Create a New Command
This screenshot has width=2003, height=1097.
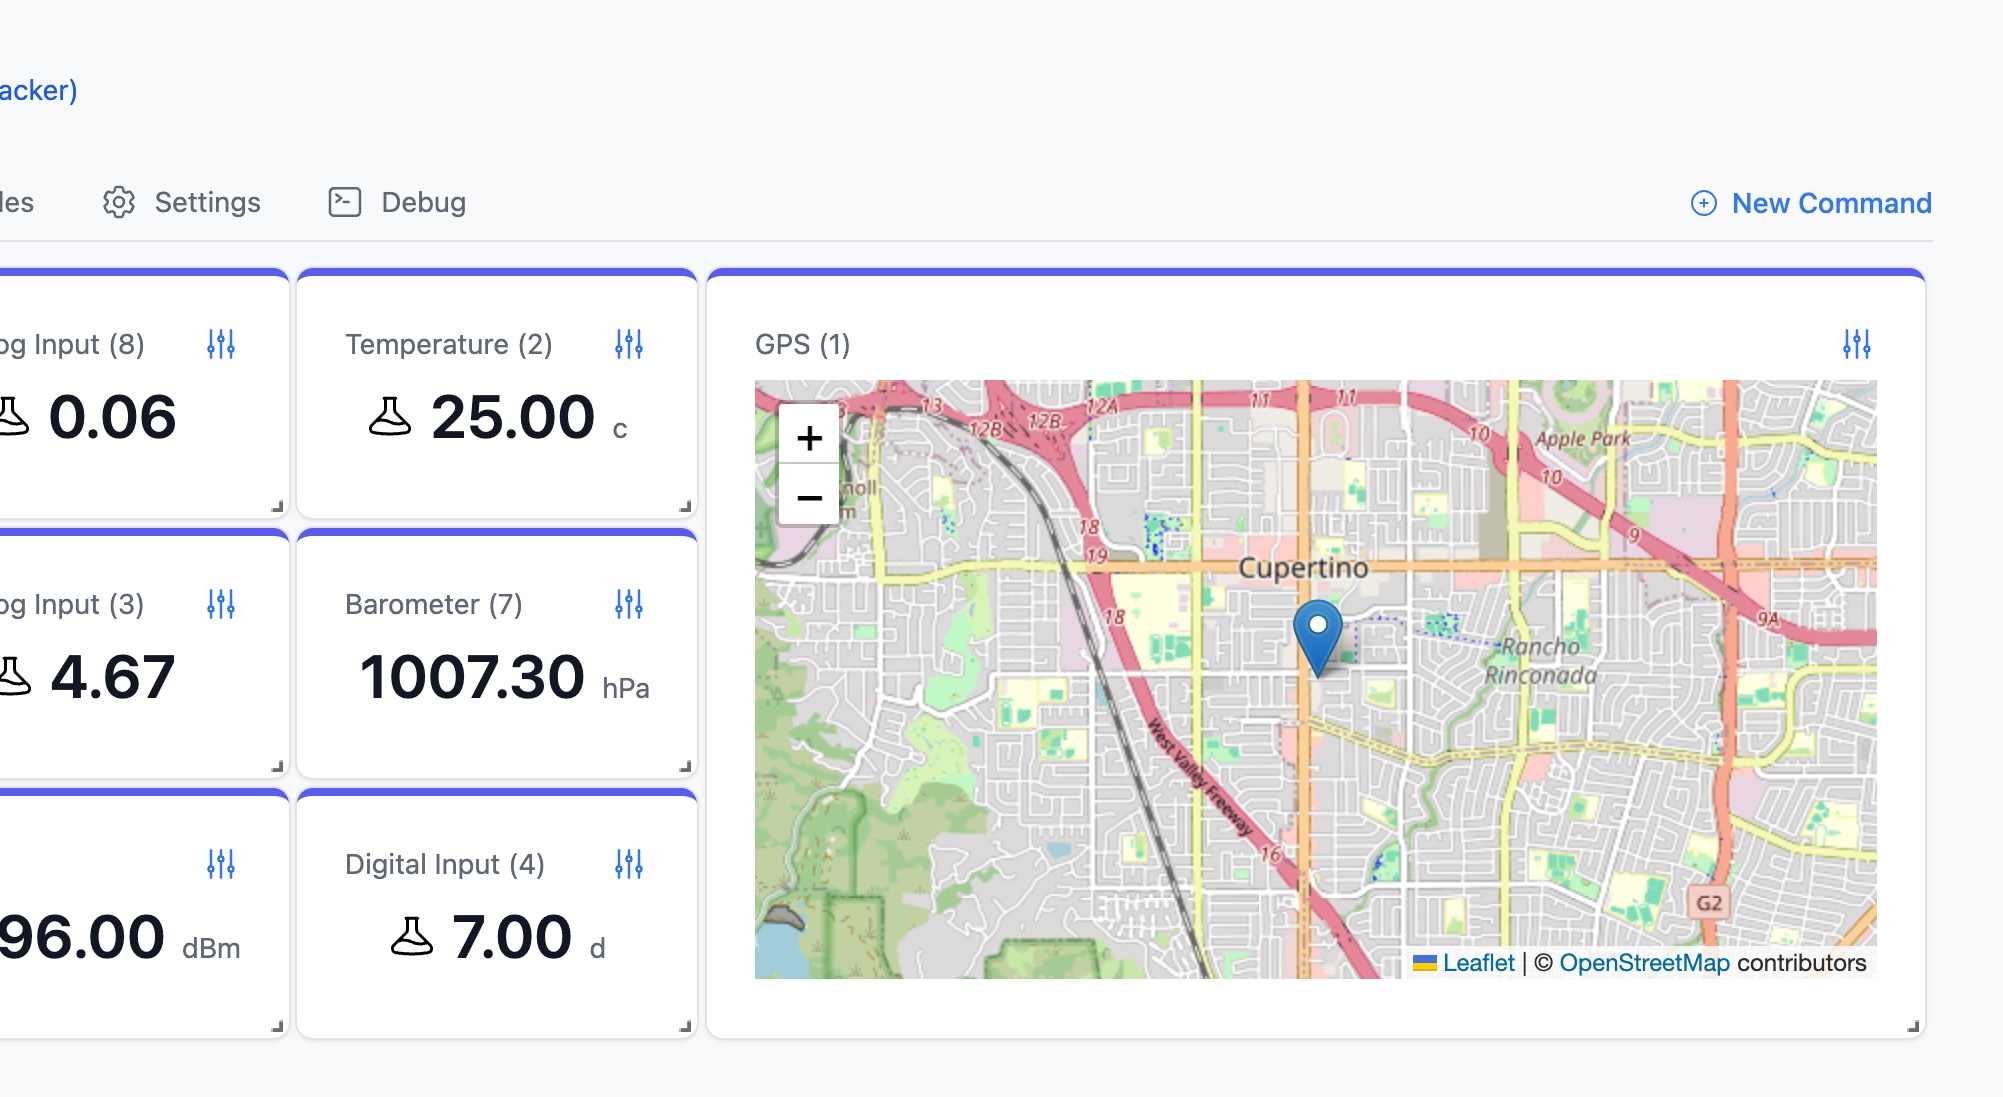(1811, 203)
